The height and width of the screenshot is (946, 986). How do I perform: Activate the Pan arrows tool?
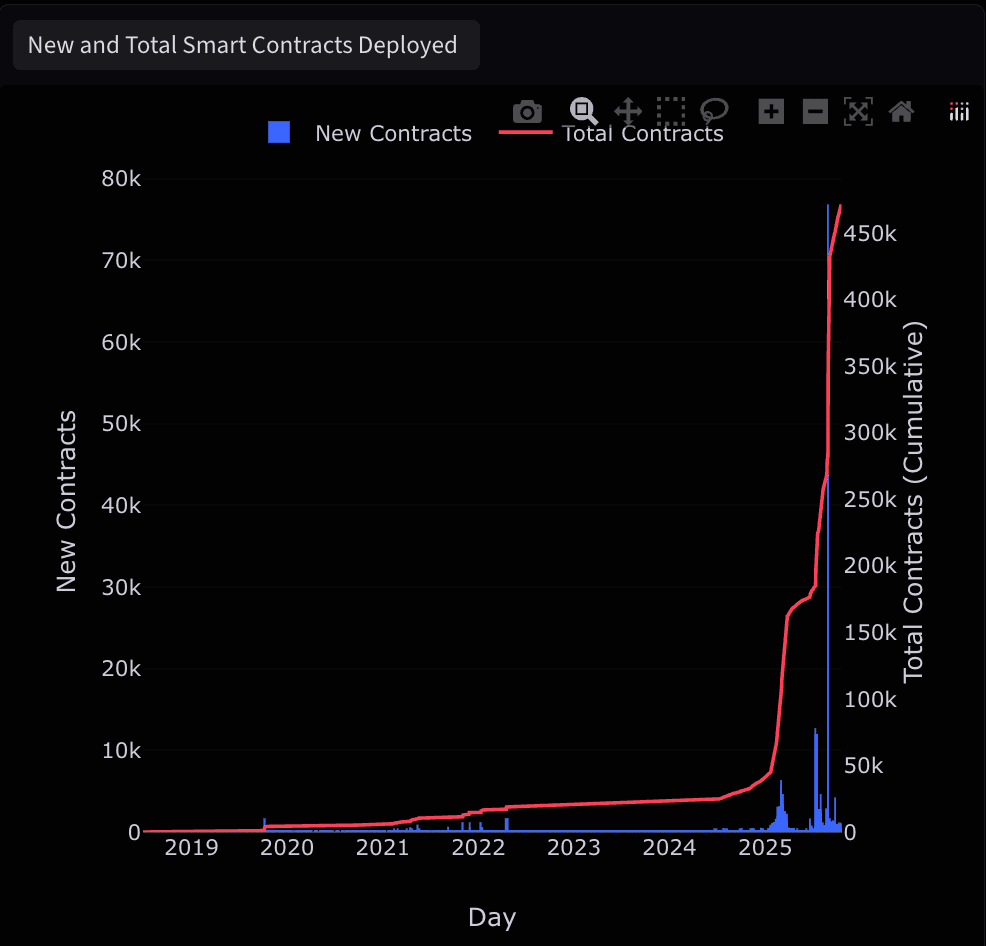coord(627,111)
